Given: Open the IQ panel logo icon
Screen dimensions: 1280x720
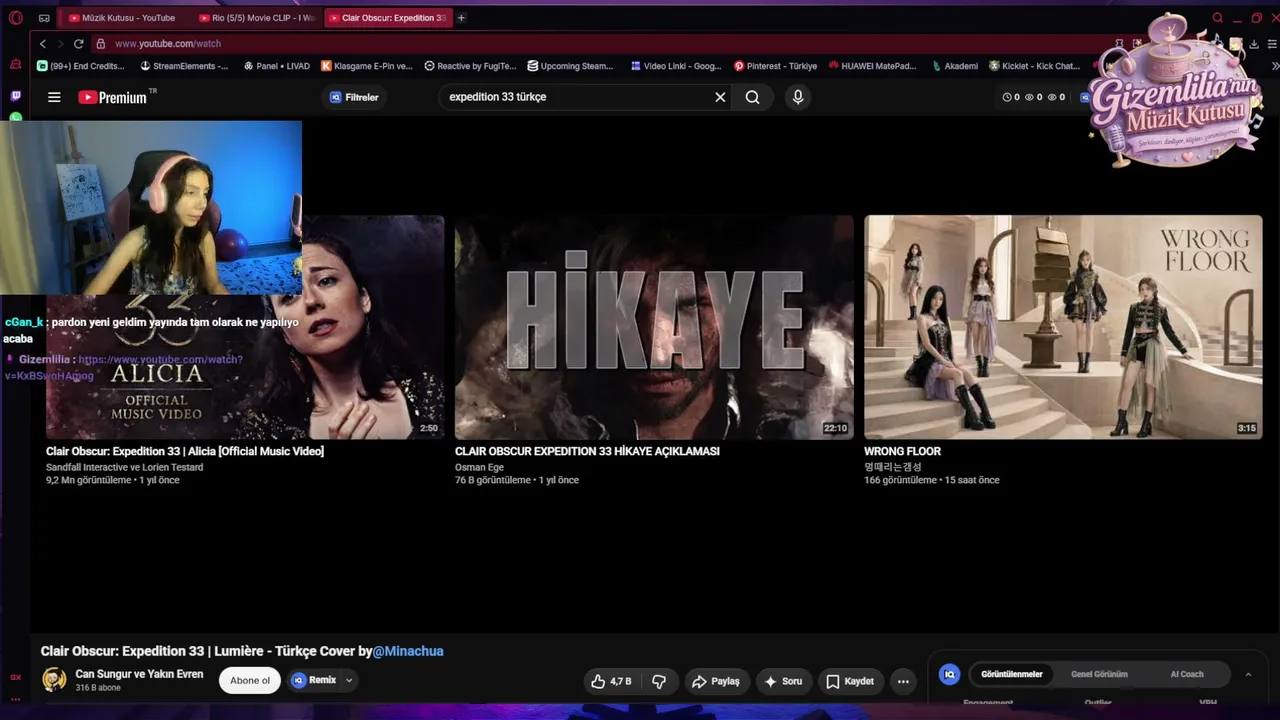Looking at the screenshot, I should point(950,674).
